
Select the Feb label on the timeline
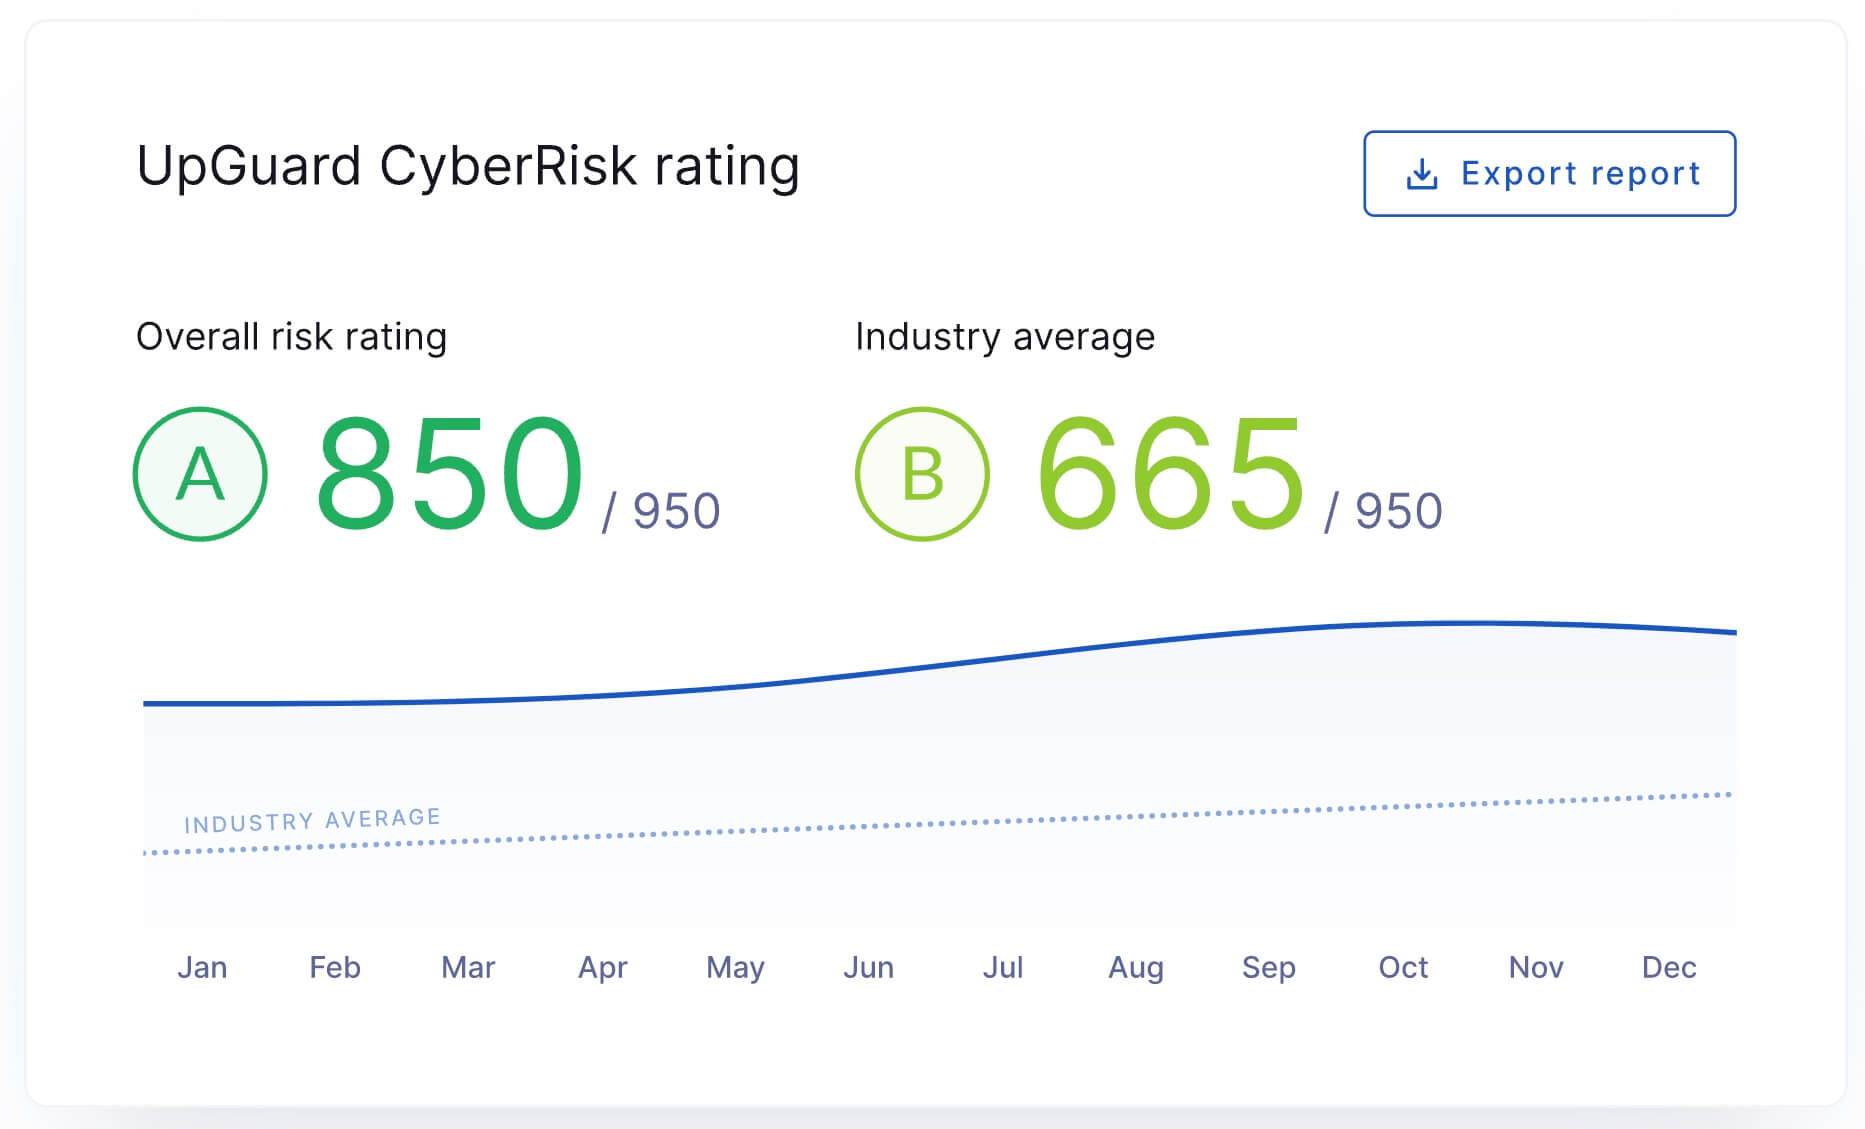335,967
